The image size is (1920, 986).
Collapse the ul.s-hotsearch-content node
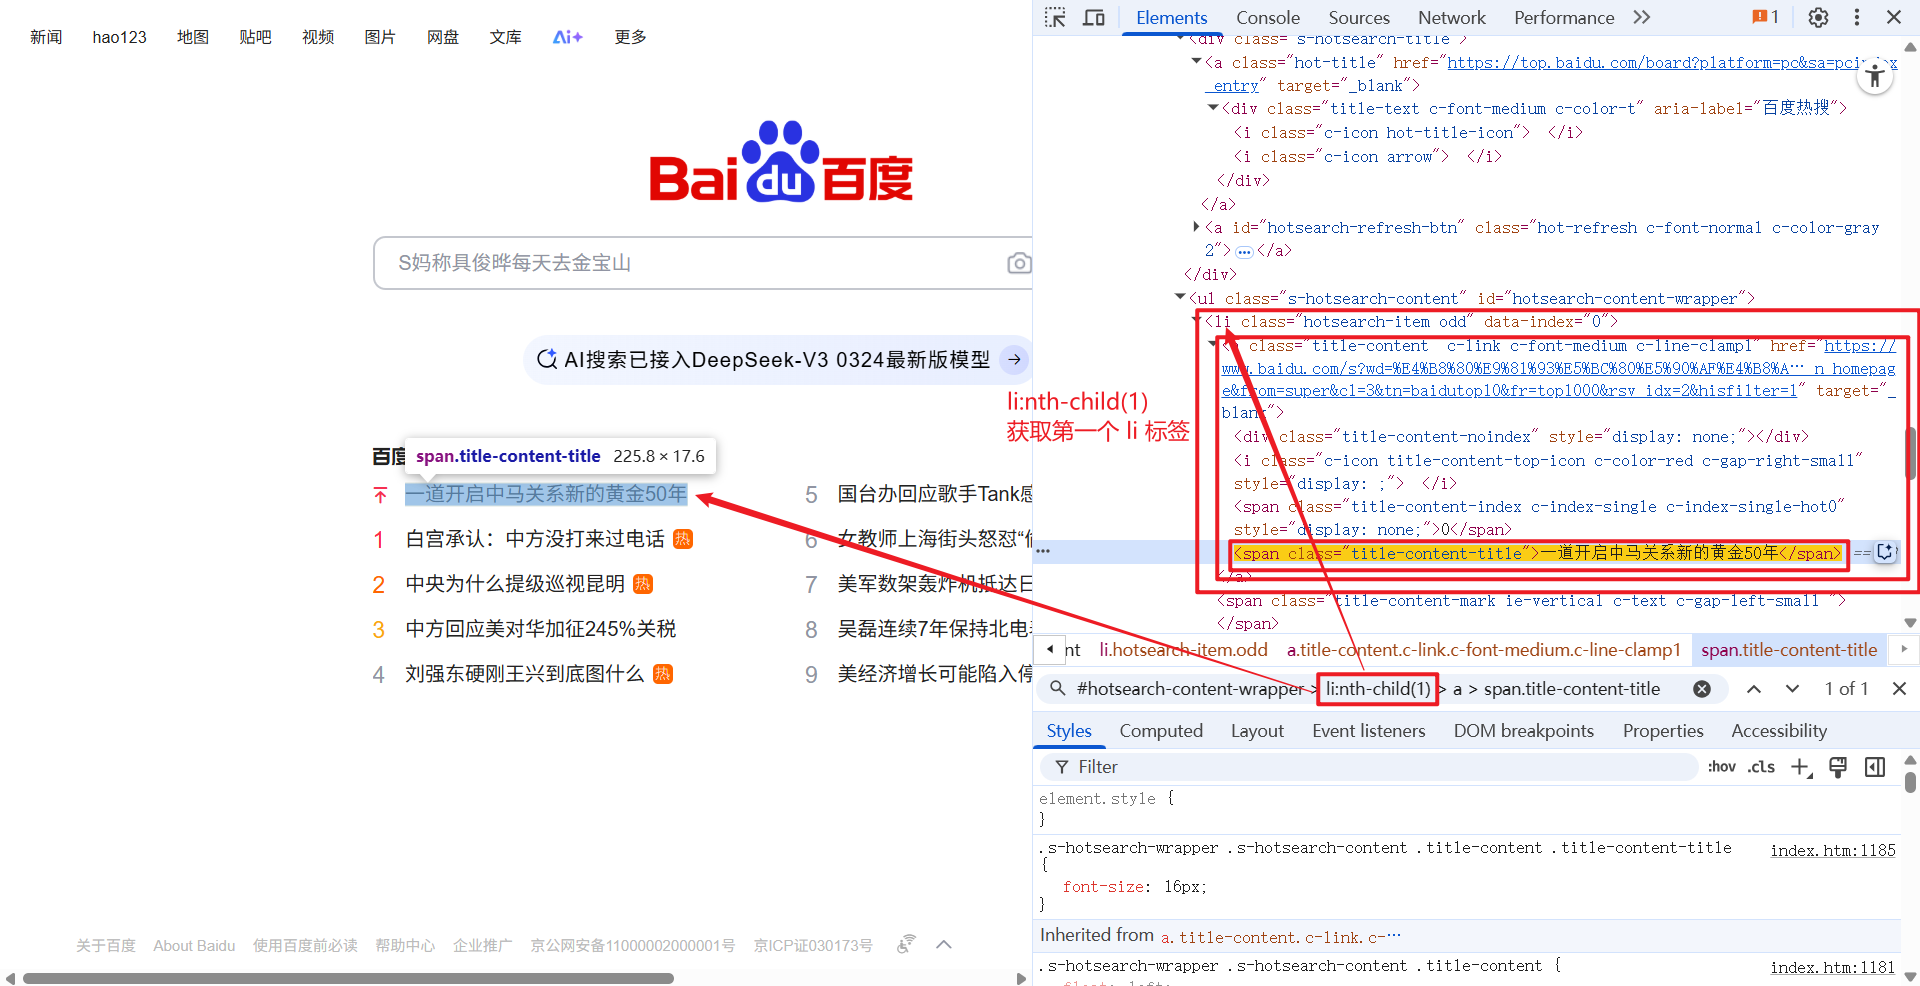pos(1181,297)
